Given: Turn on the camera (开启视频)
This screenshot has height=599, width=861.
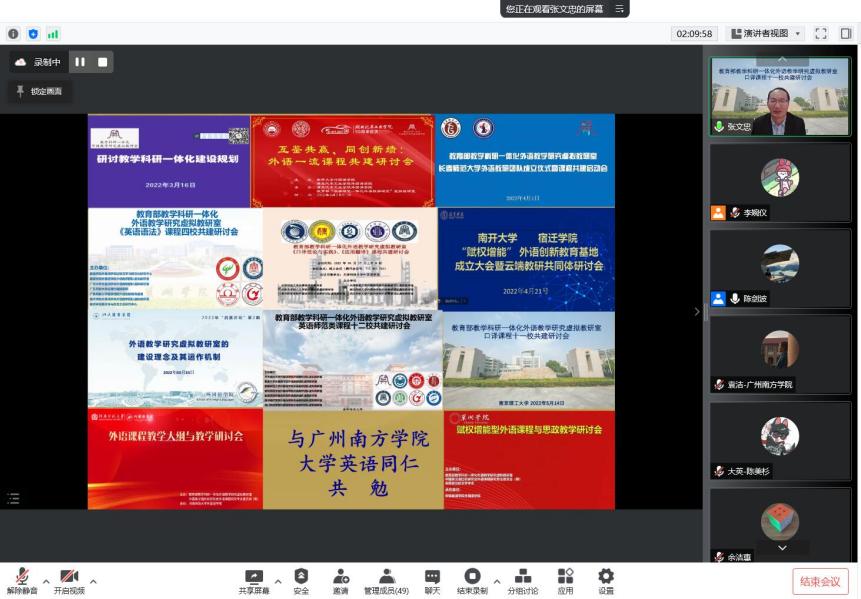Looking at the screenshot, I should coord(69,578).
